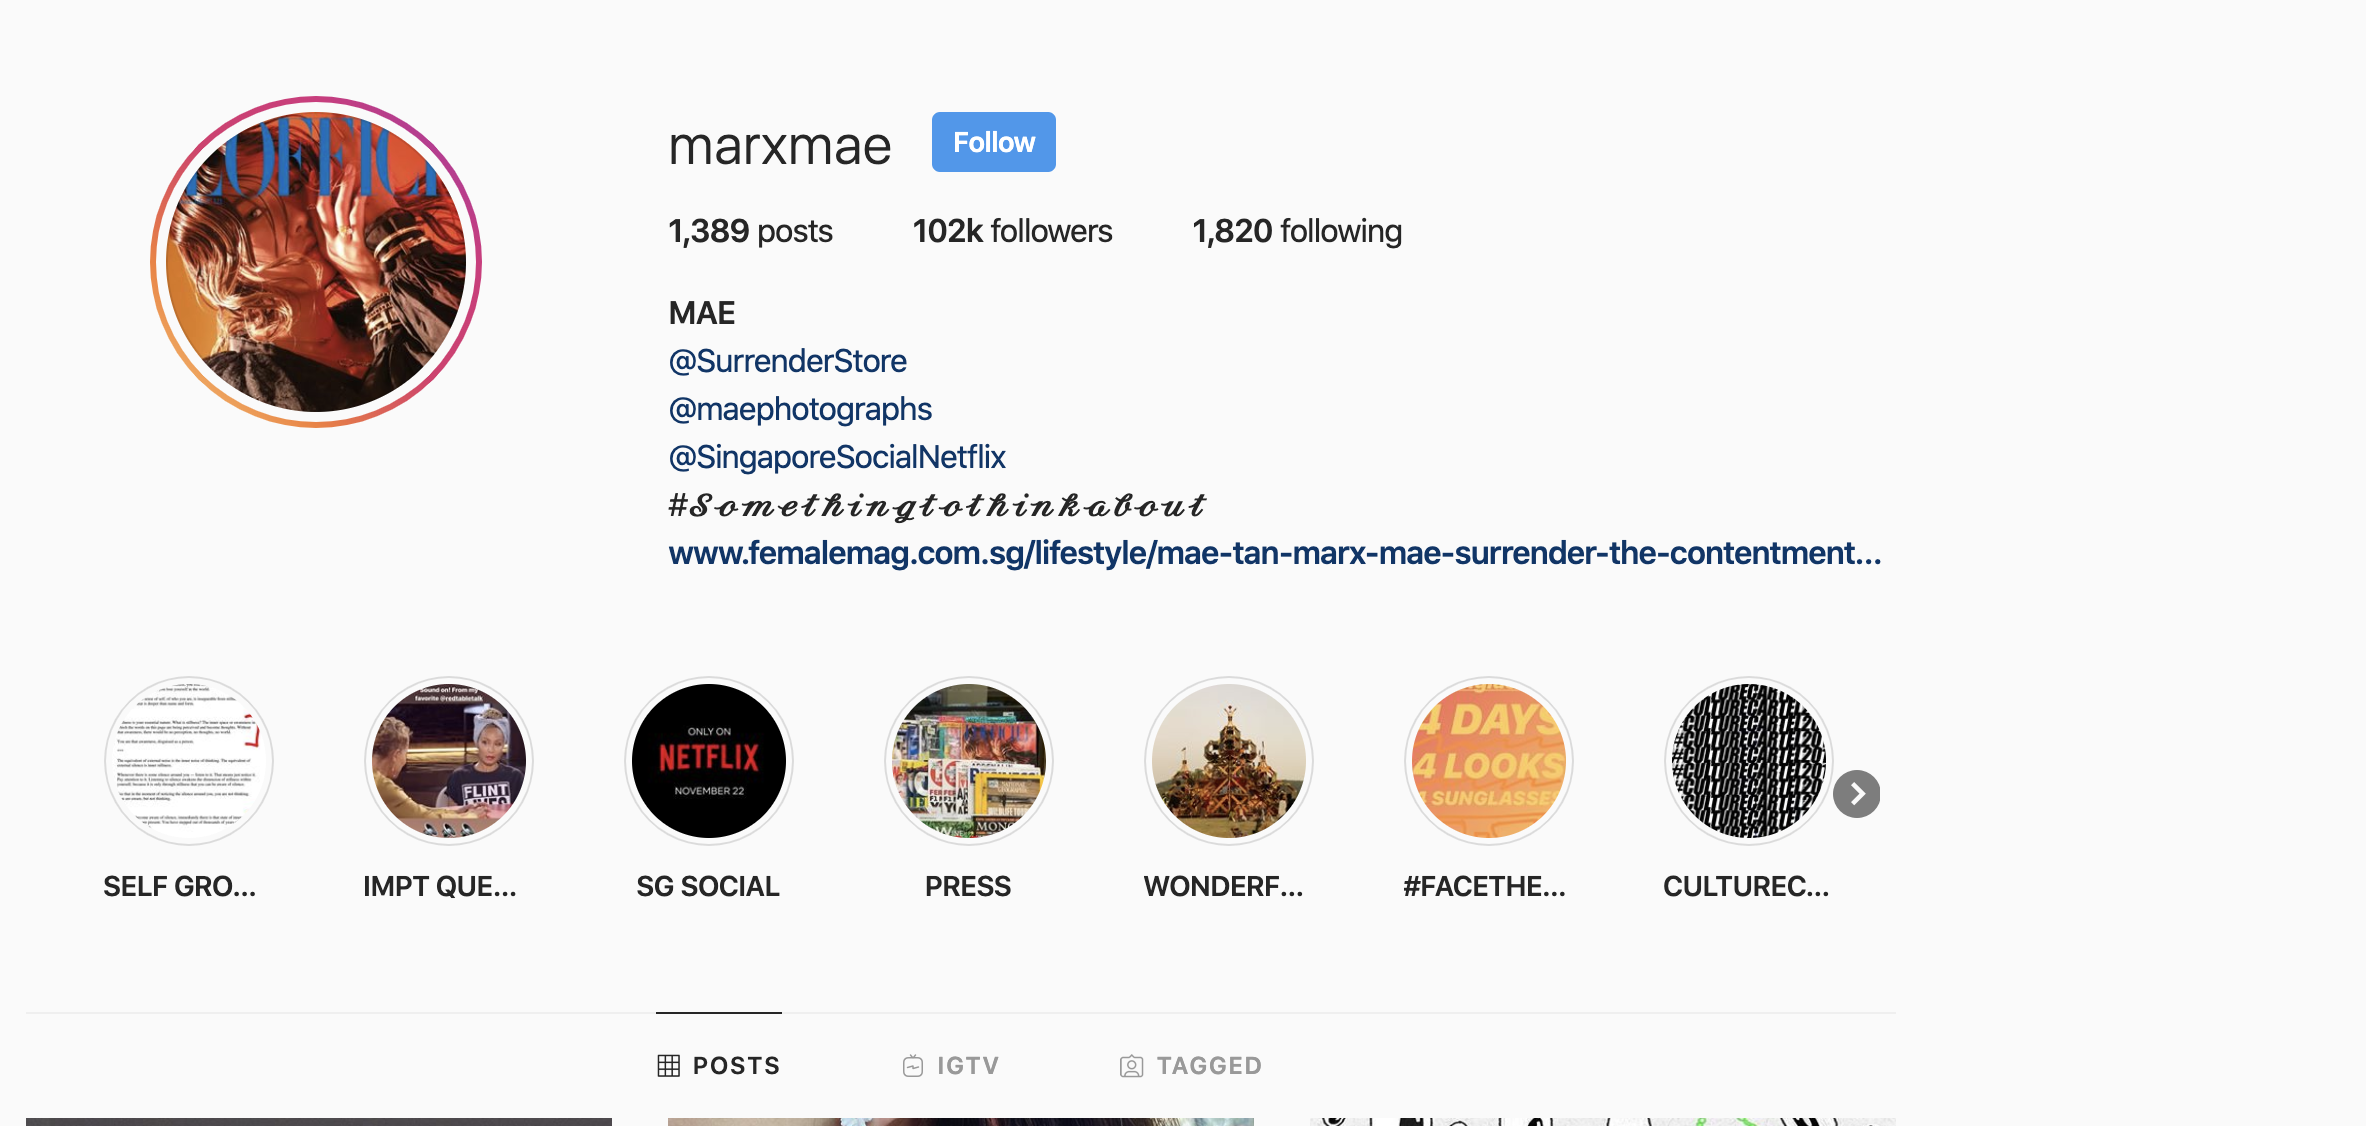Switch to the POSTS tab
The width and height of the screenshot is (2366, 1126).
(x=719, y=1065)
